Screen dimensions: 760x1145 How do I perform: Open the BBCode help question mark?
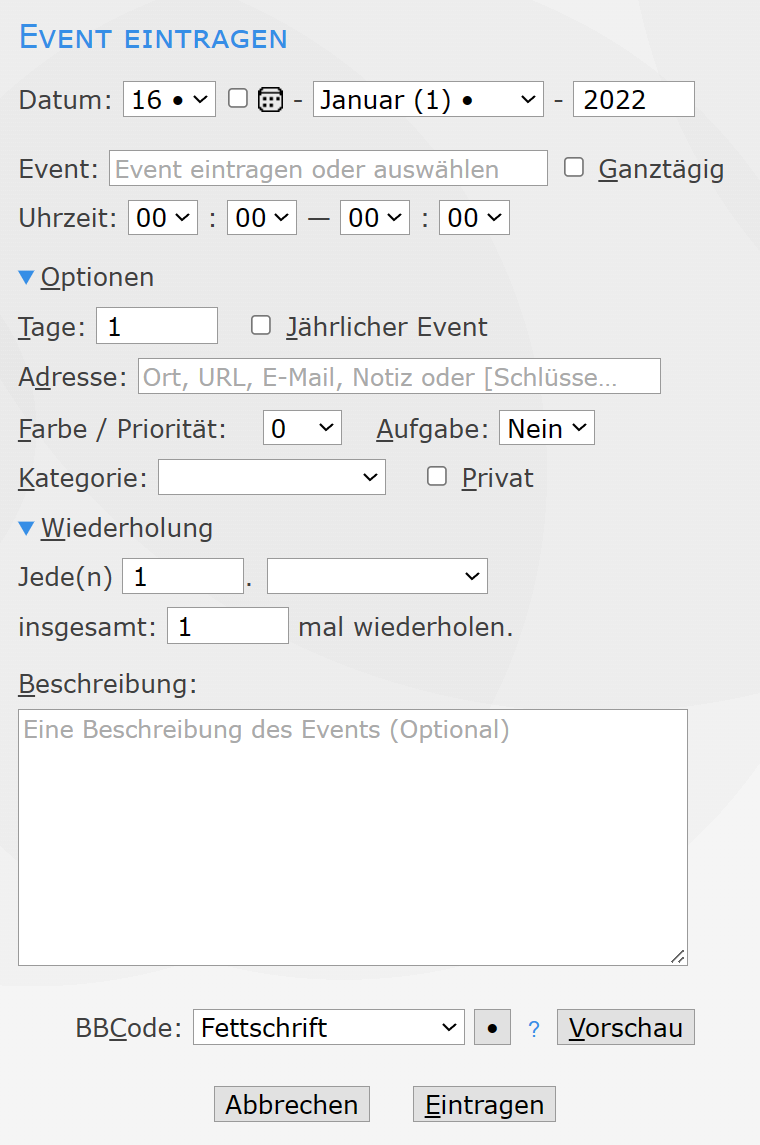tap(534, 1028)
